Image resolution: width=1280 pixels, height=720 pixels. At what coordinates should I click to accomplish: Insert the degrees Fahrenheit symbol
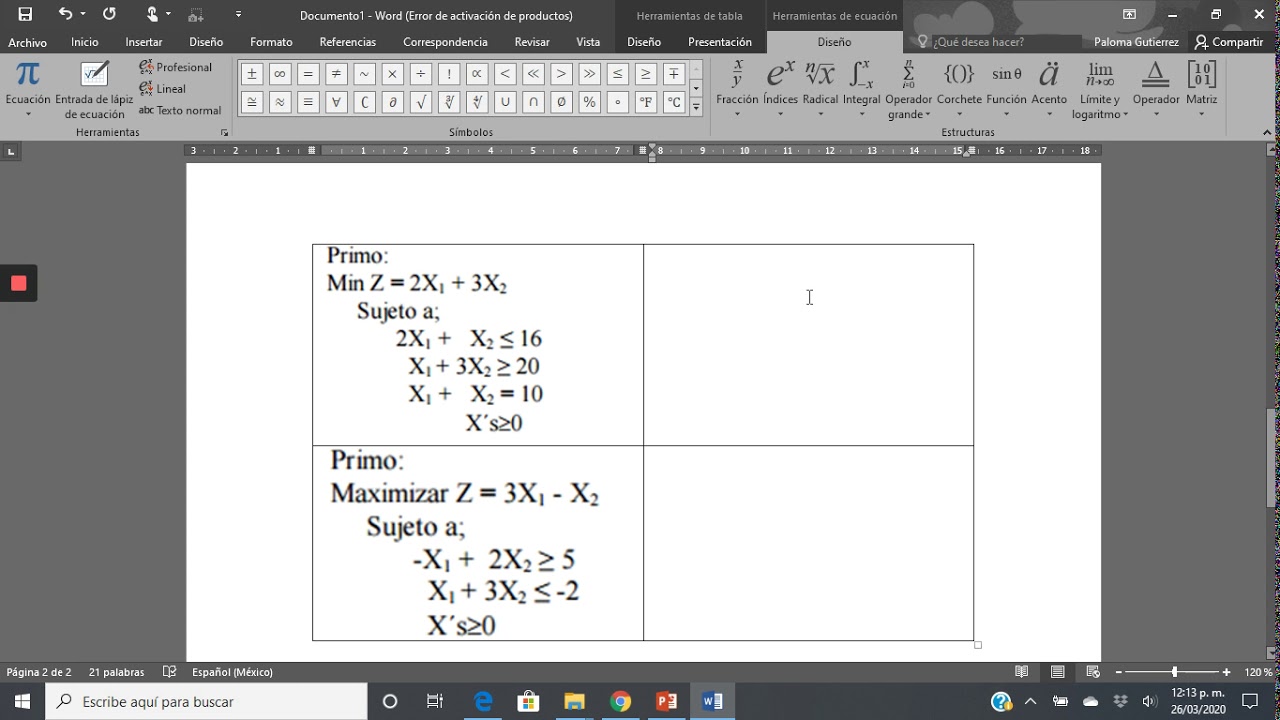click(x=646, y=102)
